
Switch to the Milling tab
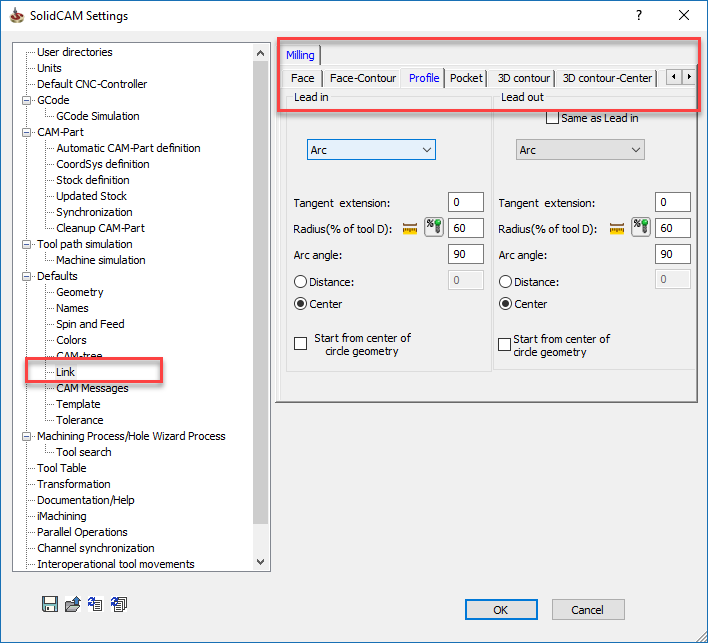coord(300,55)
